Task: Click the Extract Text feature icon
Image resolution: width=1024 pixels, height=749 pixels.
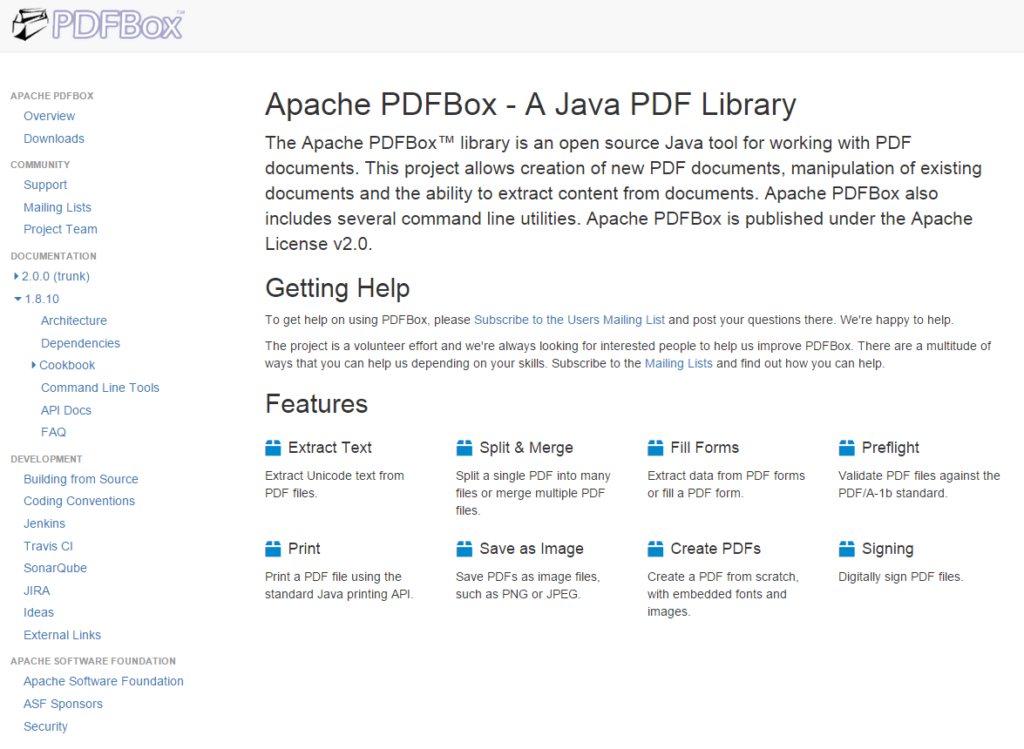Action: tap(273, 448)
